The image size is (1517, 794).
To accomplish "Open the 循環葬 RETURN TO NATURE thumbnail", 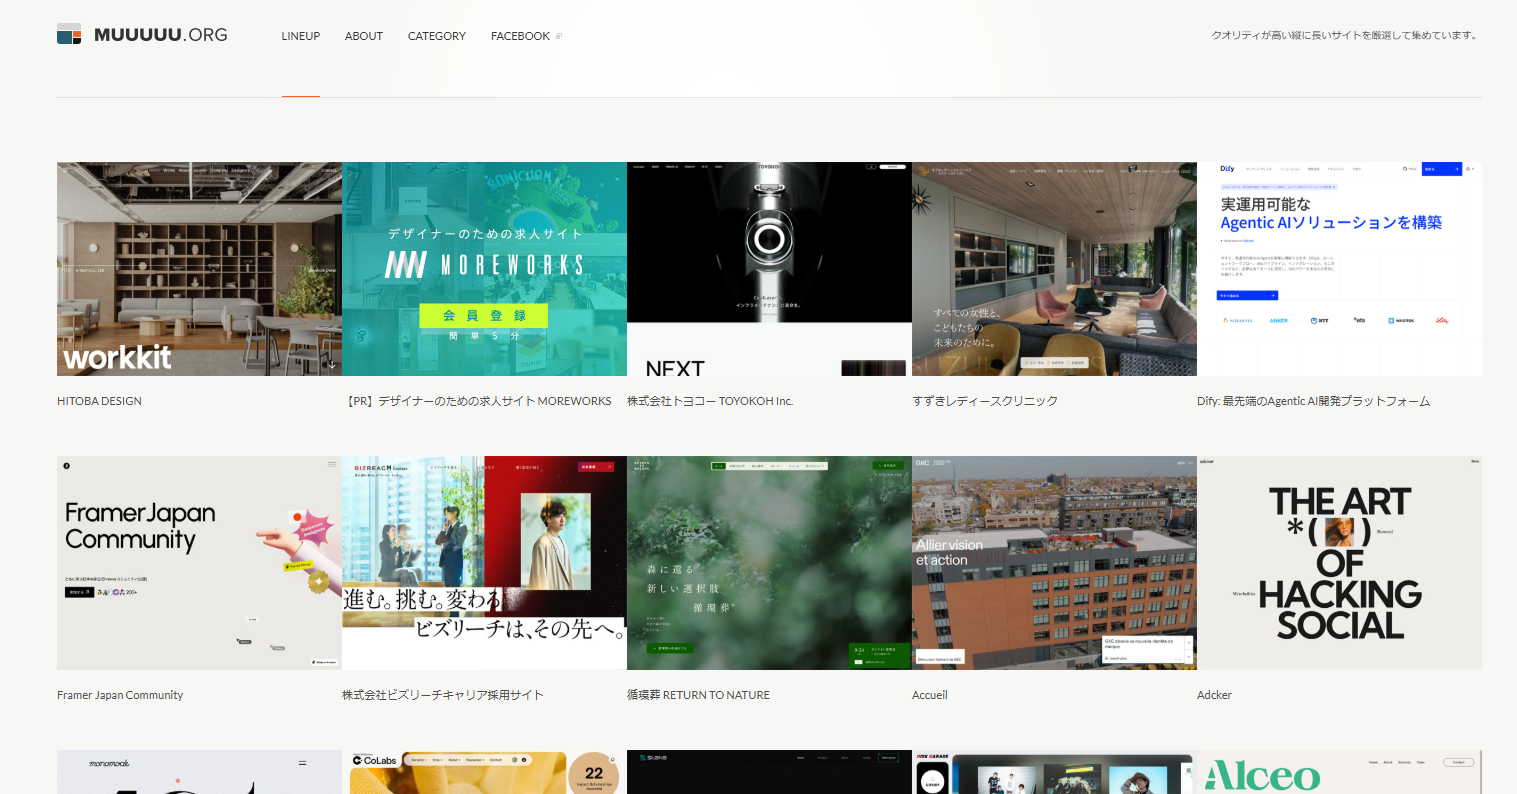I will (x=769, y=563).
